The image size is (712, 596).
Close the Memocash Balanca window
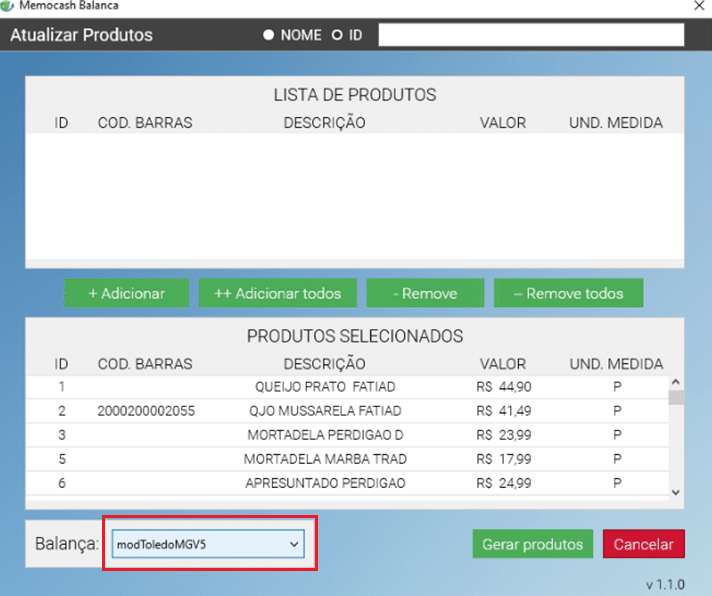(x=696, y=6)
